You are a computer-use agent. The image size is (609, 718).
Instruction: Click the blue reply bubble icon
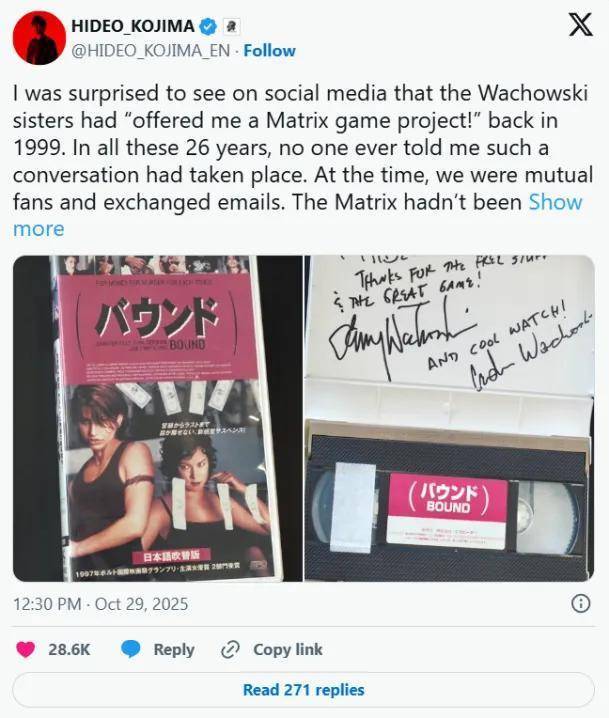(130, 649)
